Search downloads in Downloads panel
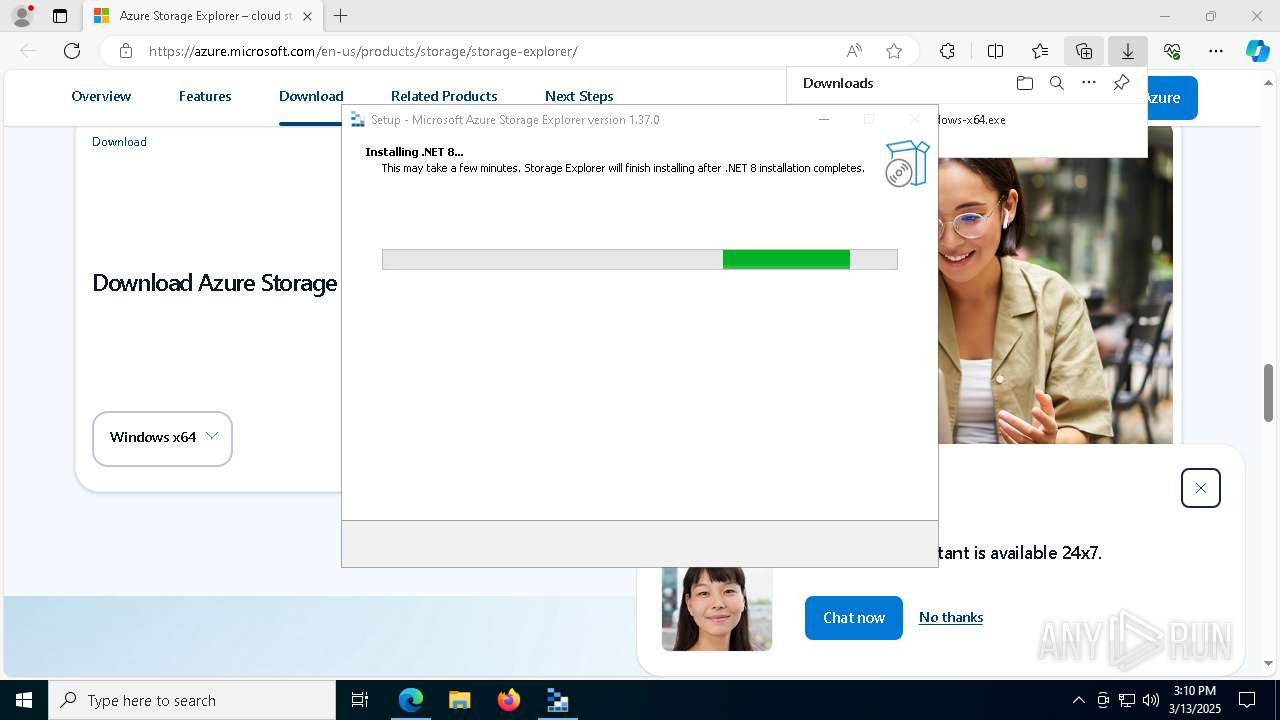 point(1056,83)
